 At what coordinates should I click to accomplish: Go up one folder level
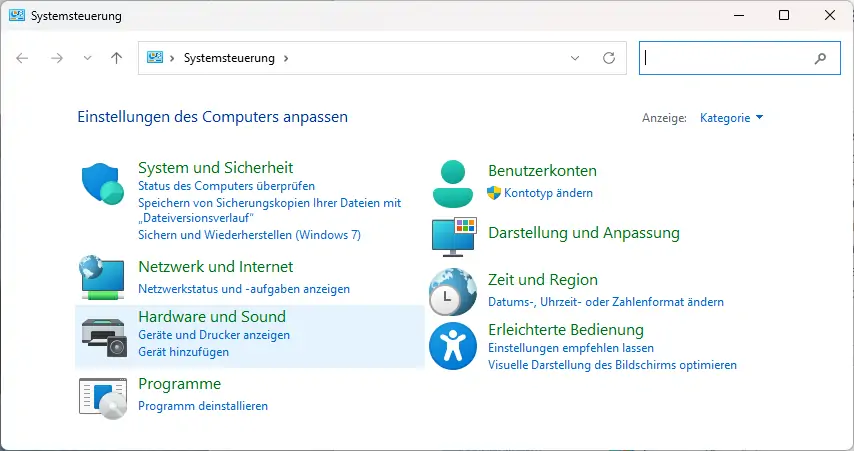click(116, 58)
